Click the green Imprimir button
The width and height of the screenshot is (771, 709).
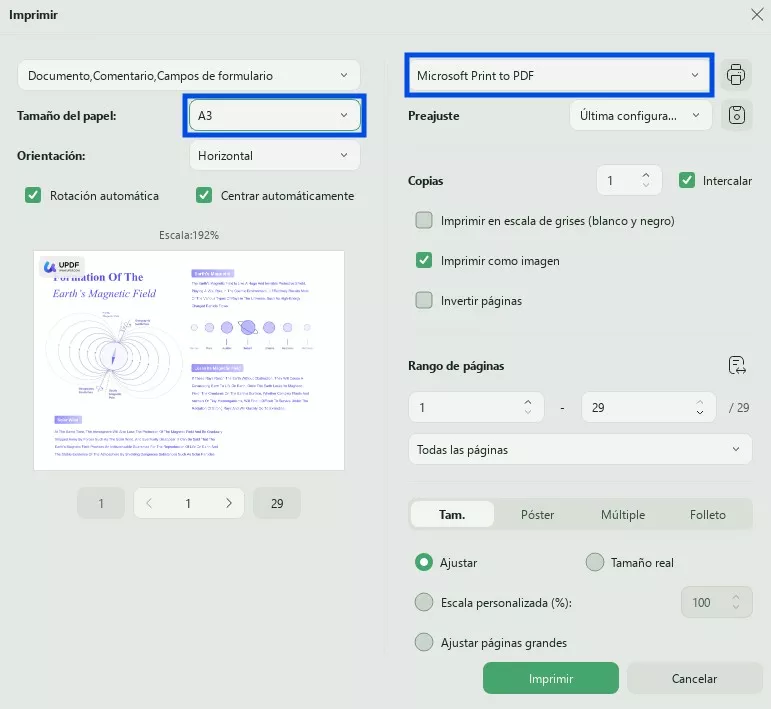551,679
